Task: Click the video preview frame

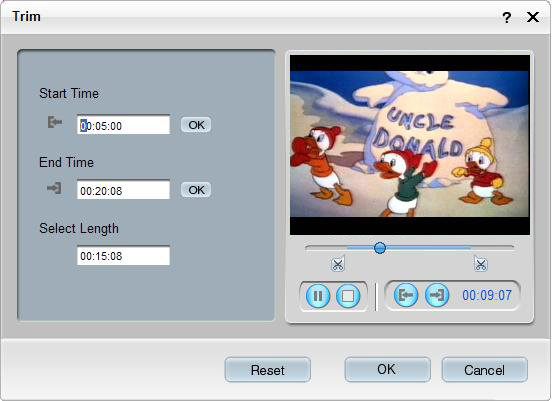Action: pyautogui.click(x=410, y=145)
